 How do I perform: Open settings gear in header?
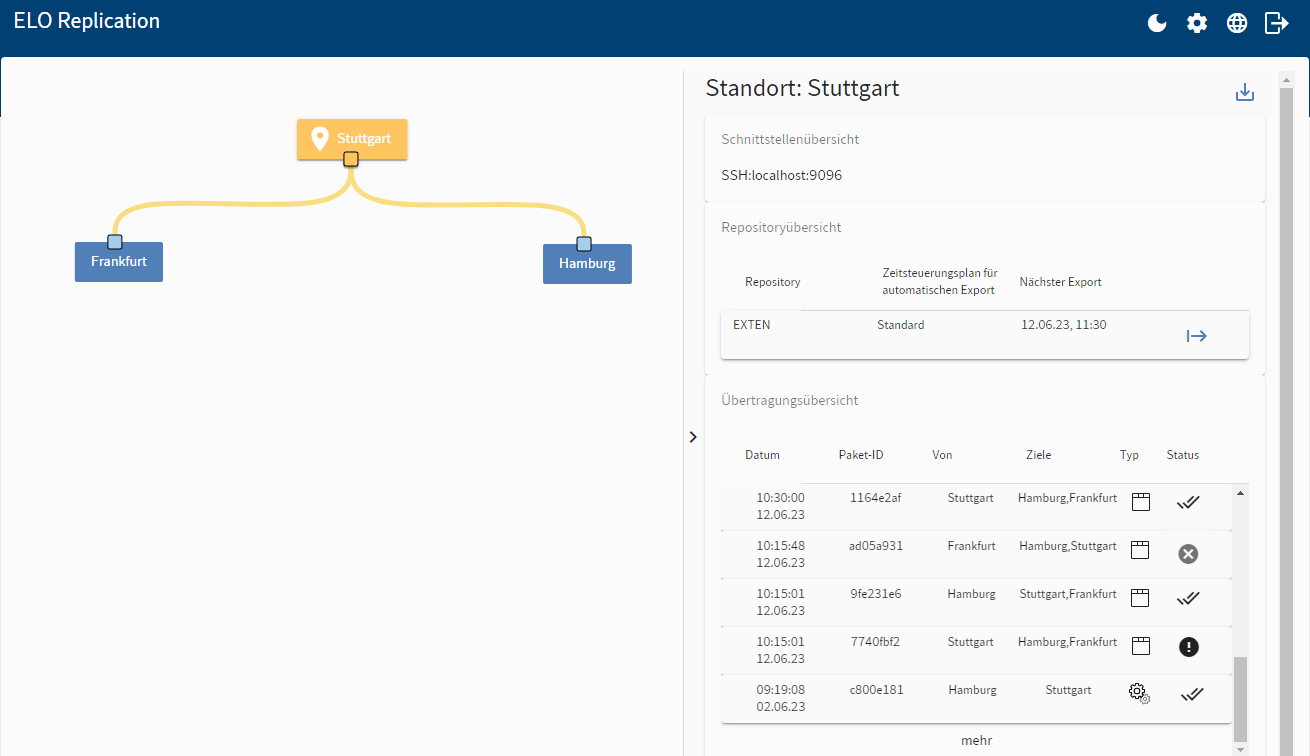[x=1197, y=23]
